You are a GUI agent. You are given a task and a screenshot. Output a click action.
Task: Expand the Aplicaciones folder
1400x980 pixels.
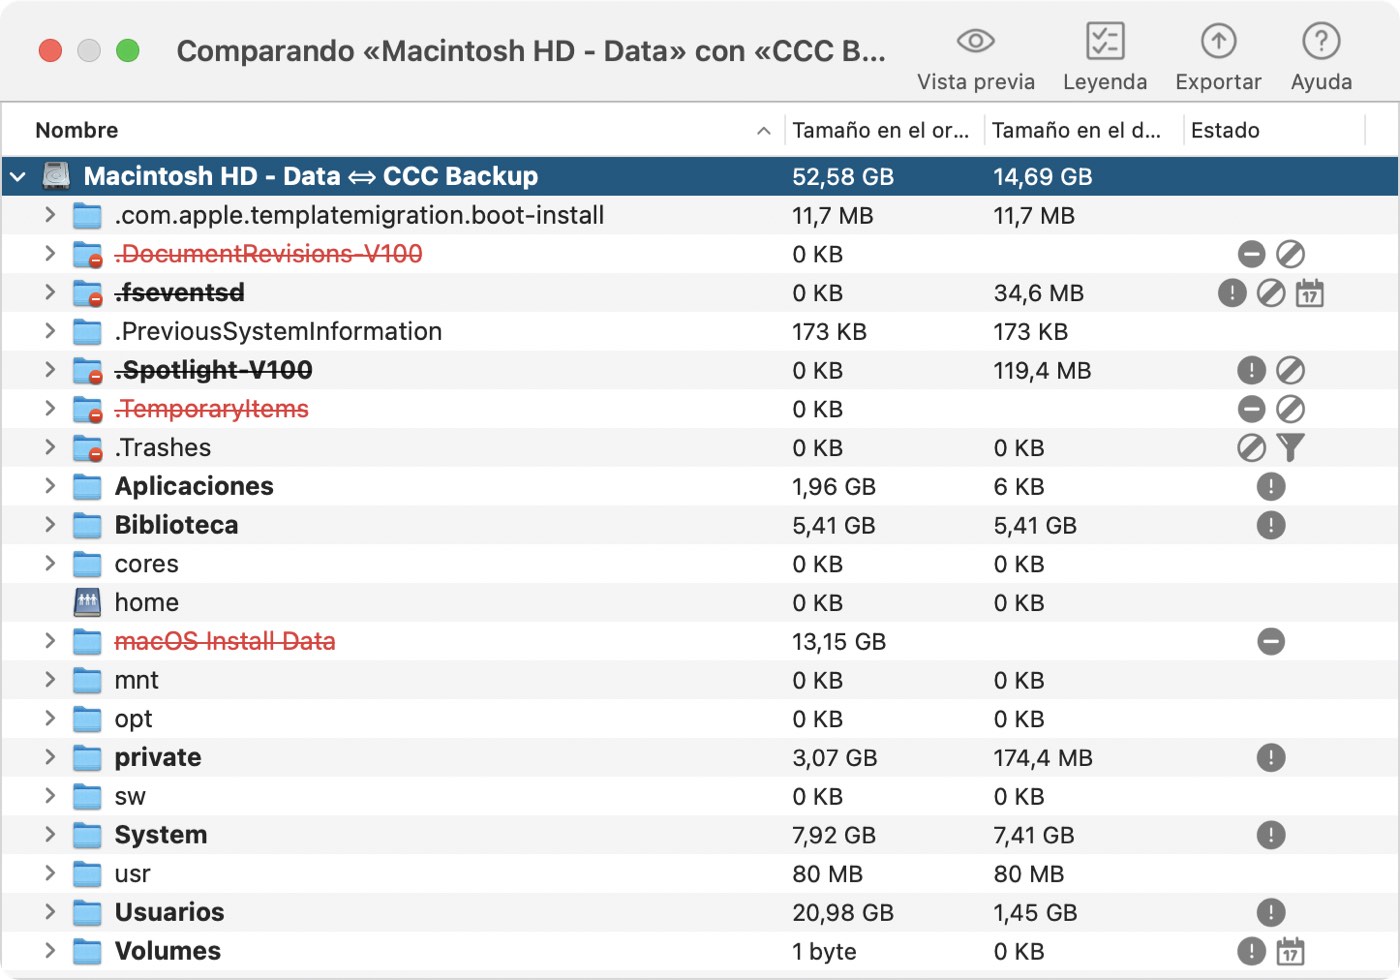tap(50, 486)
